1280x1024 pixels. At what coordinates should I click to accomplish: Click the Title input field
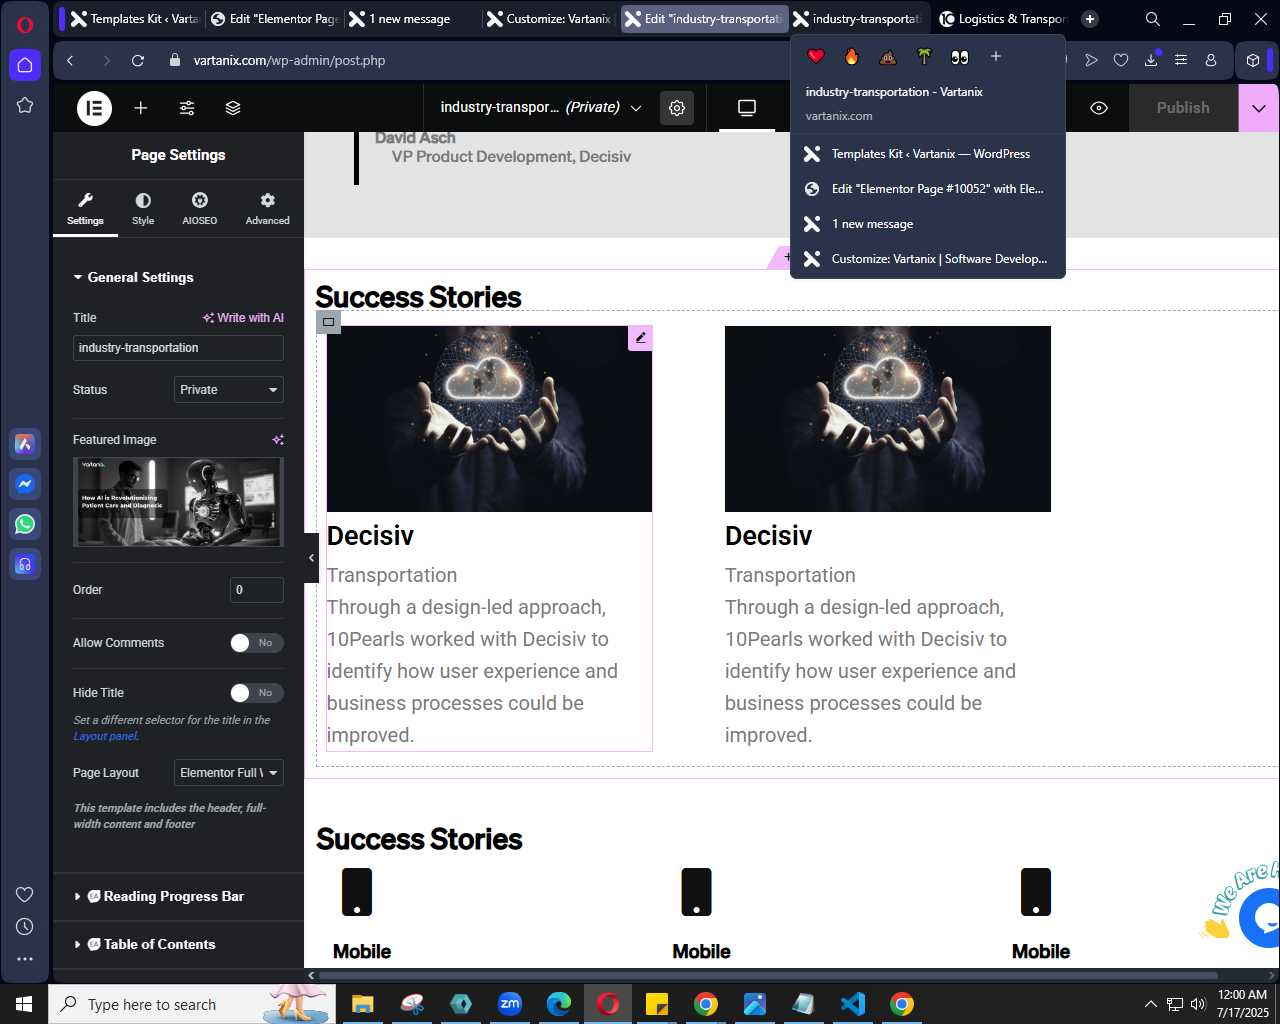tap(178, 348)
